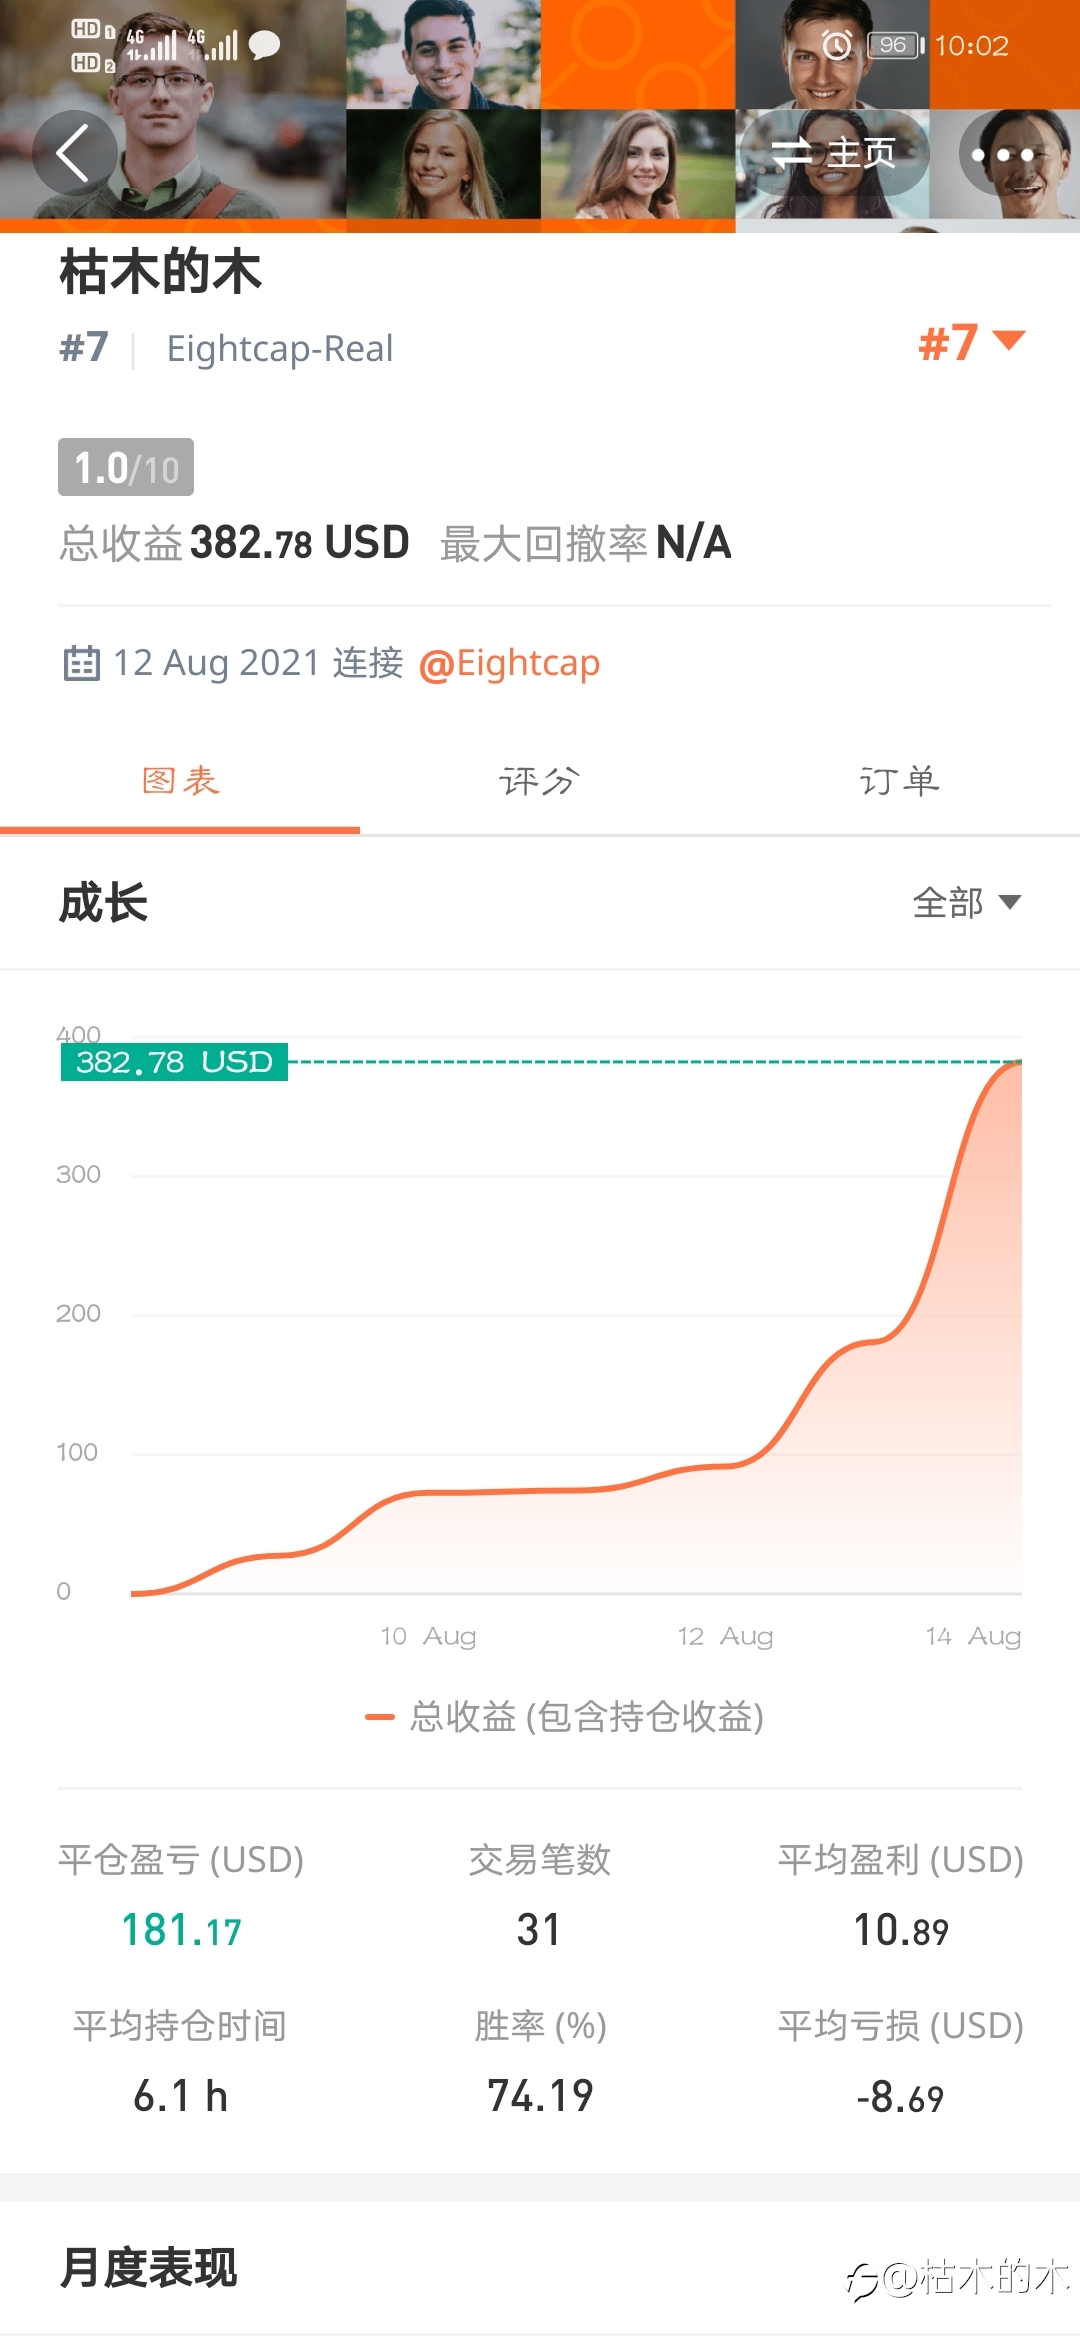The width and height of the screenshot is (1080, 2340).
Task: Tap the 382.78 USD chart value label
Action: click(x=174, y=1062)
